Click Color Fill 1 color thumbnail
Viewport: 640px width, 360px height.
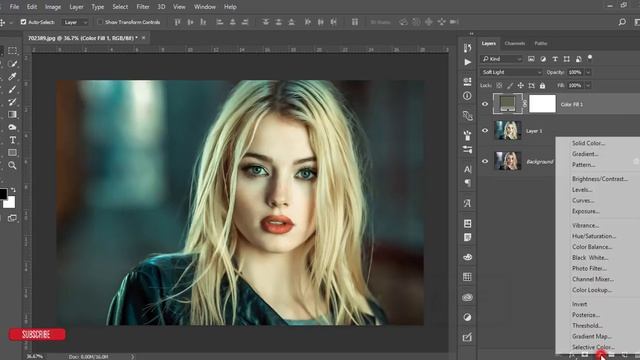pyautogui.click(x=507, y=104)
